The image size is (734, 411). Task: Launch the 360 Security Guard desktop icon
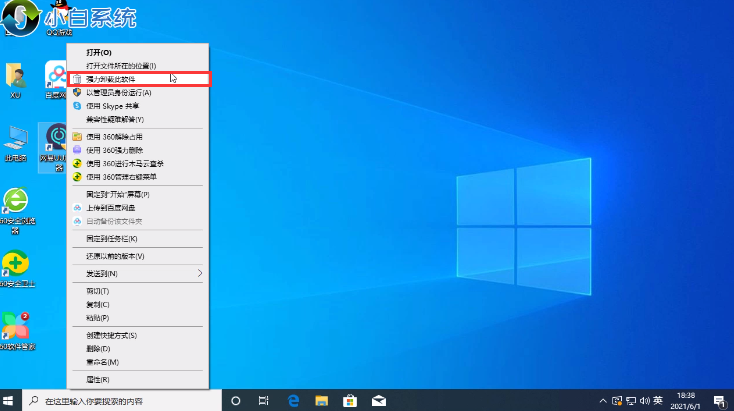pos(15,267)
